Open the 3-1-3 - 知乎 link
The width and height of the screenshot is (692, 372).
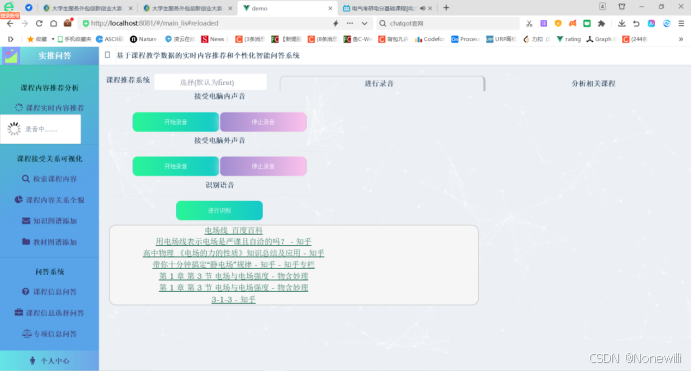coord(233,299)
